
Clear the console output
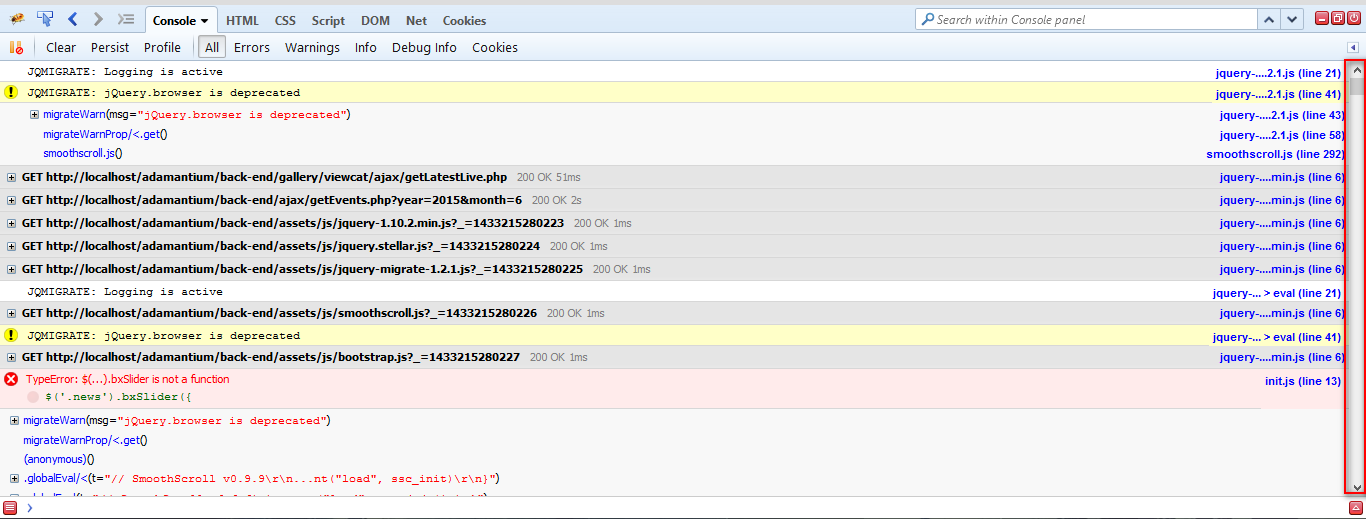coord(61,47)
